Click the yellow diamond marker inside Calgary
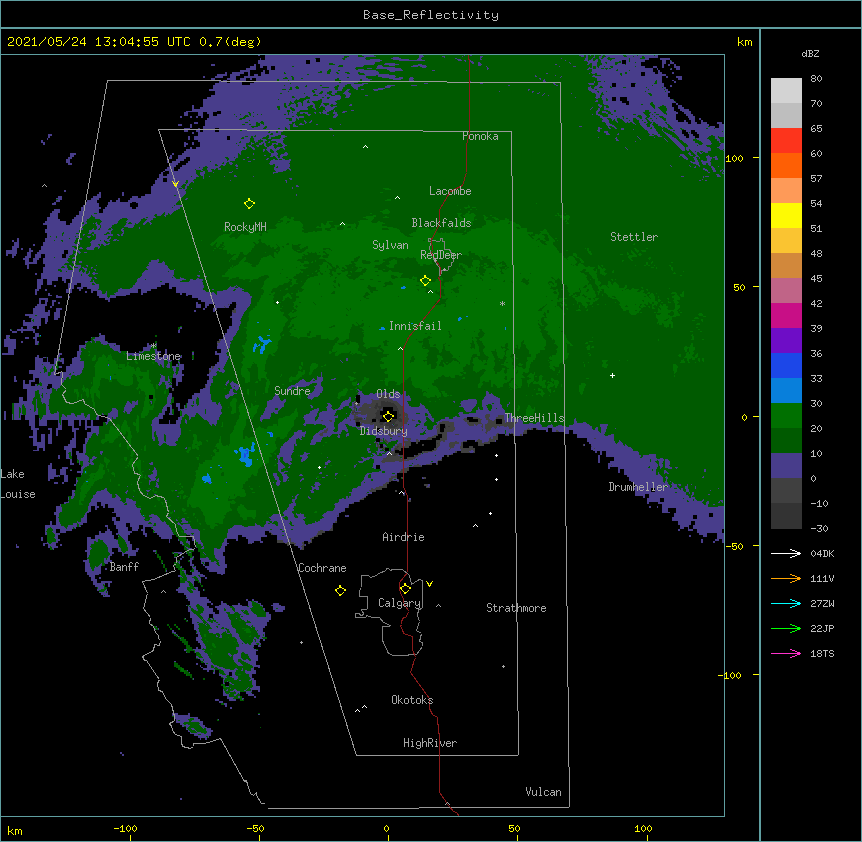862x842 pixels. click(405, 589)
